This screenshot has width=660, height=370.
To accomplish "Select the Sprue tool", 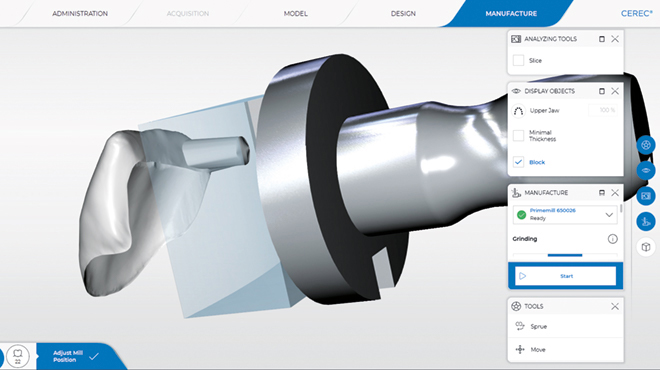I will 565,326.
